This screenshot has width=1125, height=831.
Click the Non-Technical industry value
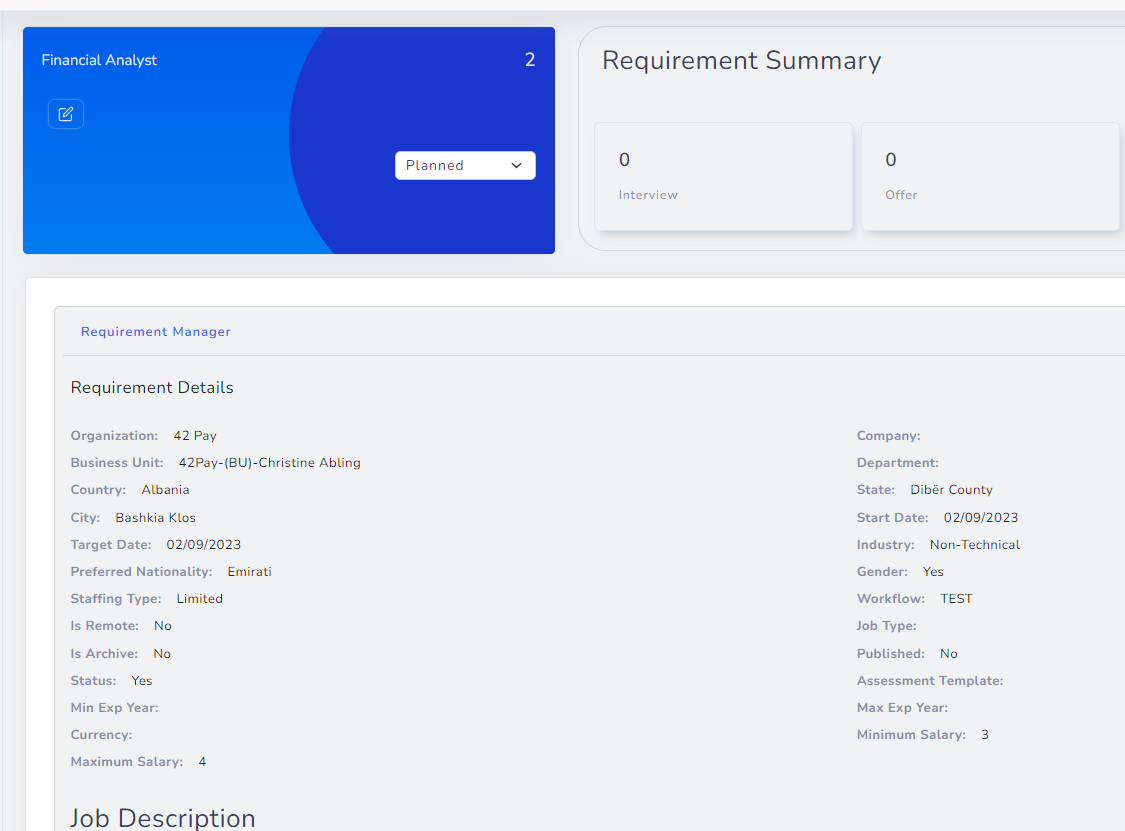(976, 544)
